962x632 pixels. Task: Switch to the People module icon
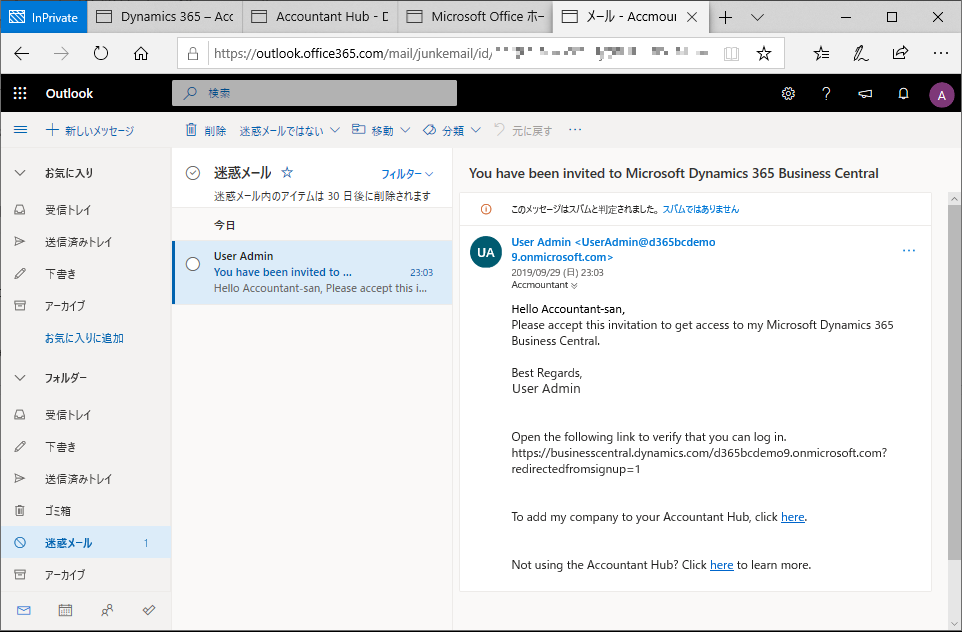coord(107,610)
